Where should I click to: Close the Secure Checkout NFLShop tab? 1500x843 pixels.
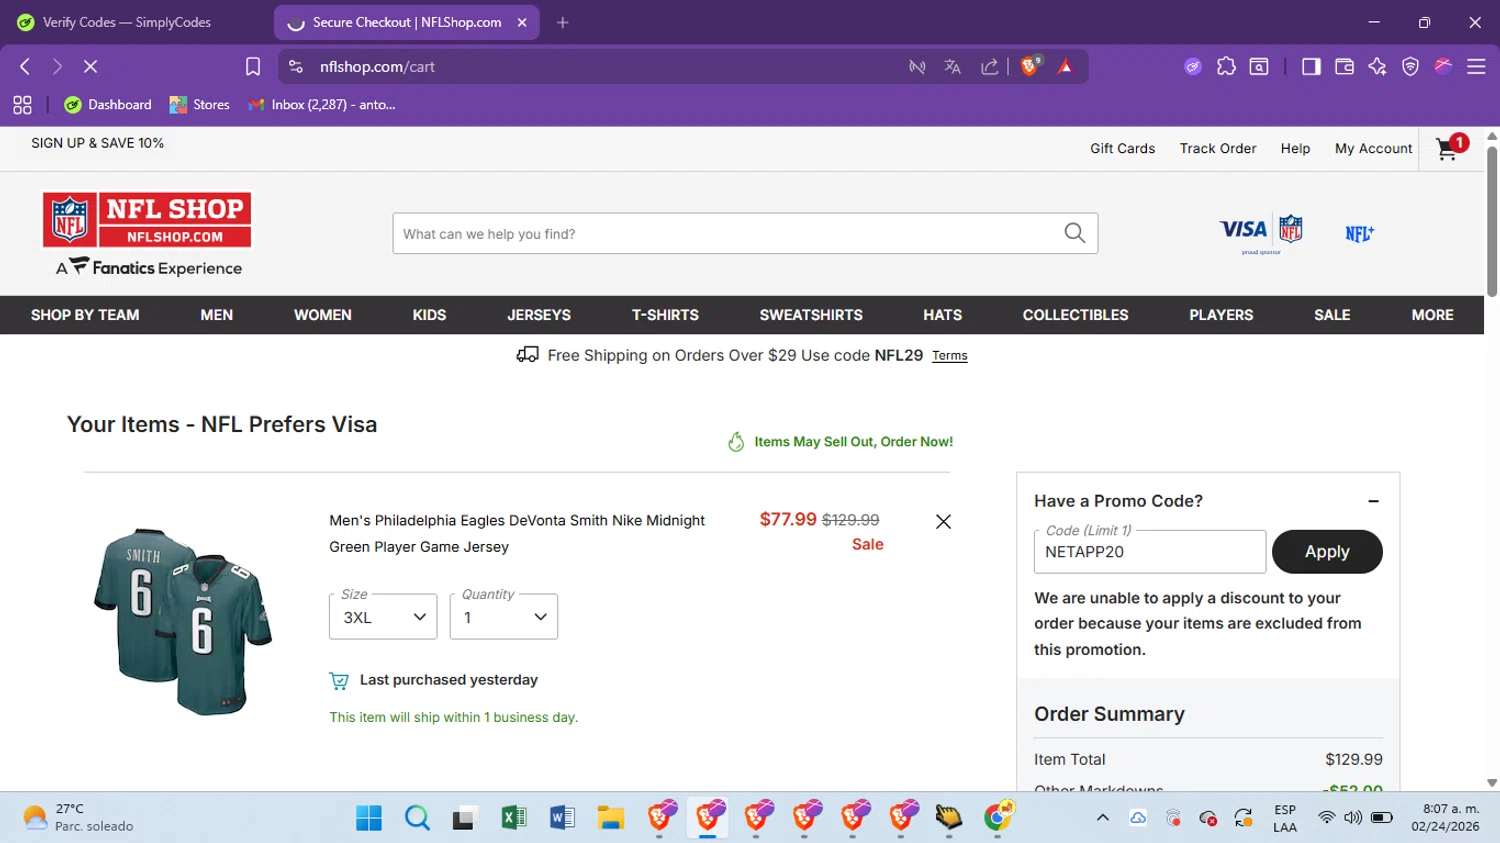point(522,22)
